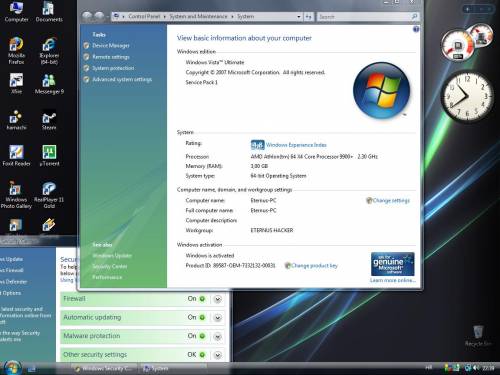This screenshot has width=500, height=375.
Task: Open Device Manager task link
Action: point(111,46)
